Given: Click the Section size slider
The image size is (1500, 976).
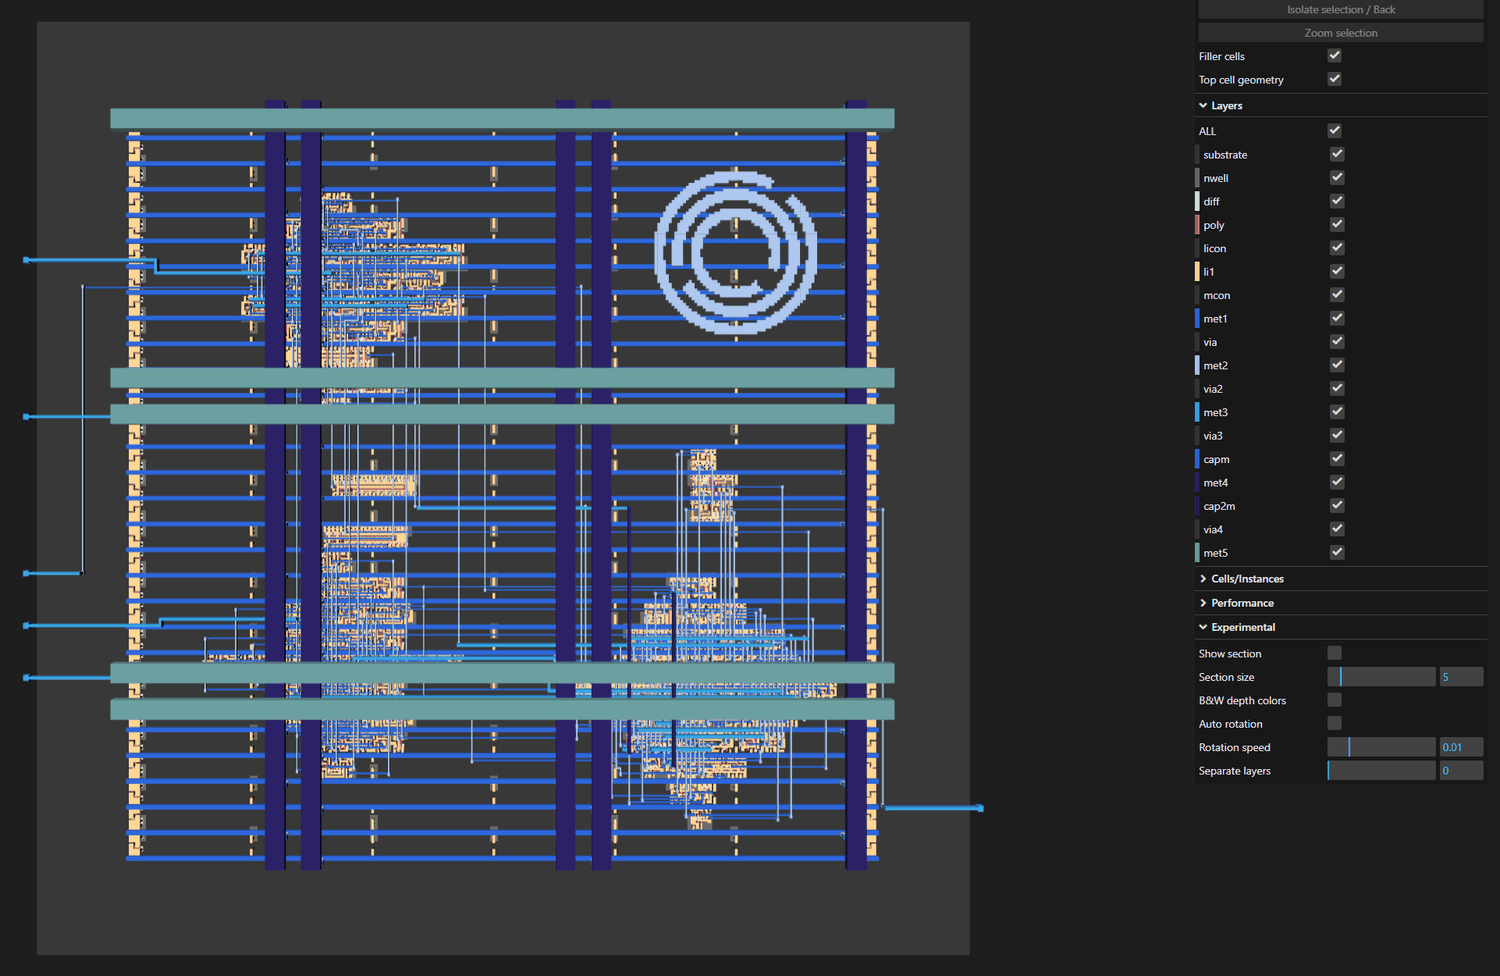Looking at the screenshot, I should [x=1381, y=677].
